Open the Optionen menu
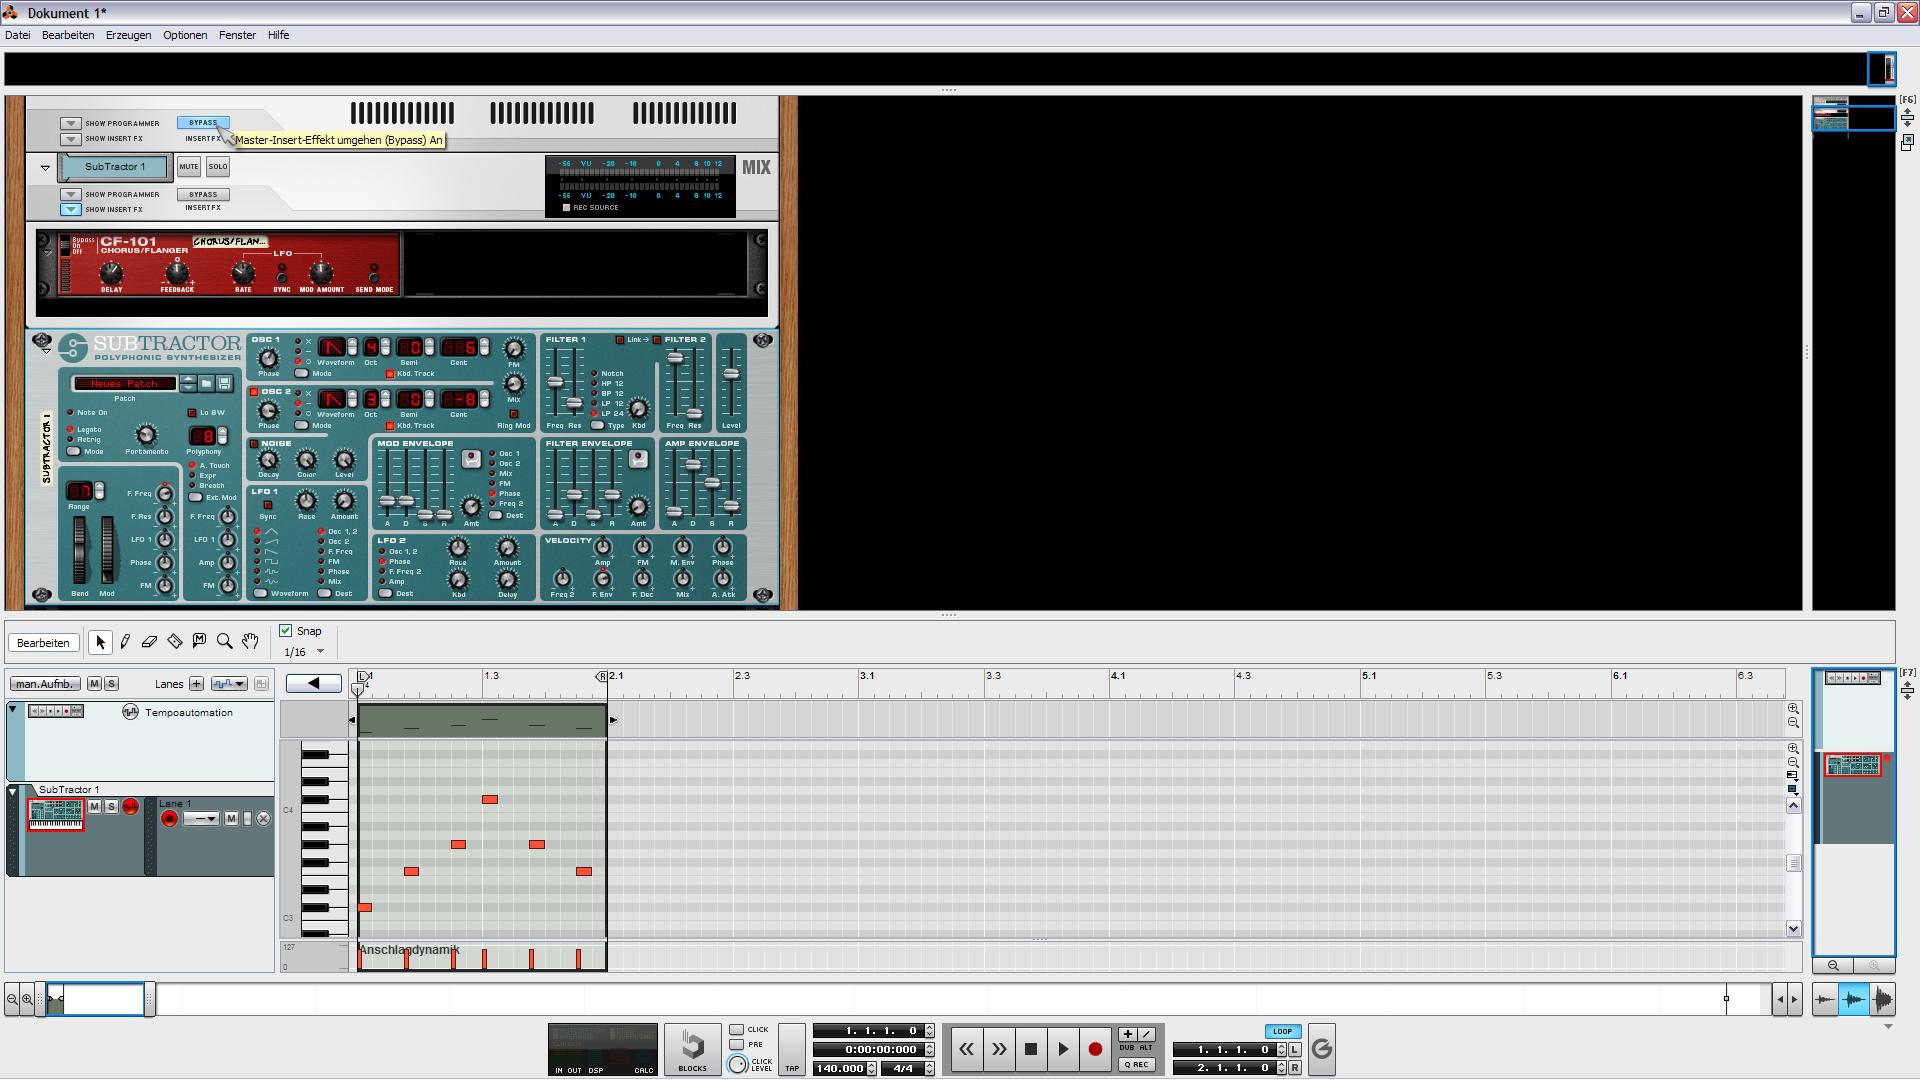This screenshot has height=1080, width=1920. [185, 35]
